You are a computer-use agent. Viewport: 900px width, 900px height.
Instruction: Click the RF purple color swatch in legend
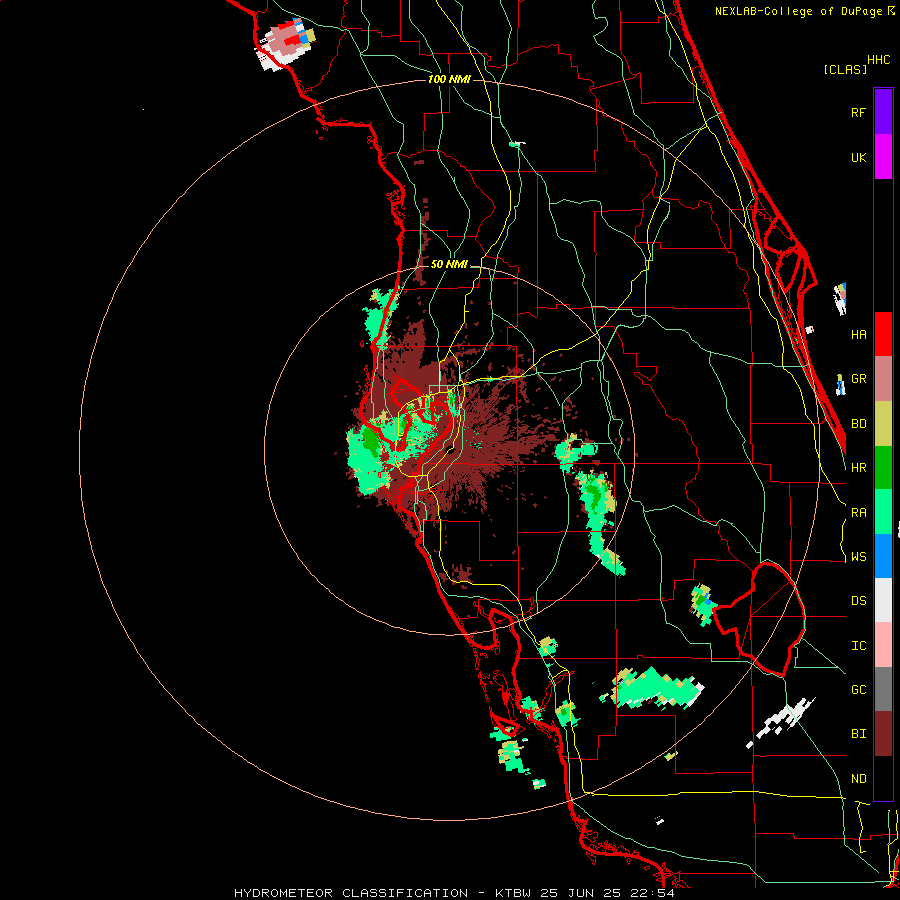[x=883, y=112]
